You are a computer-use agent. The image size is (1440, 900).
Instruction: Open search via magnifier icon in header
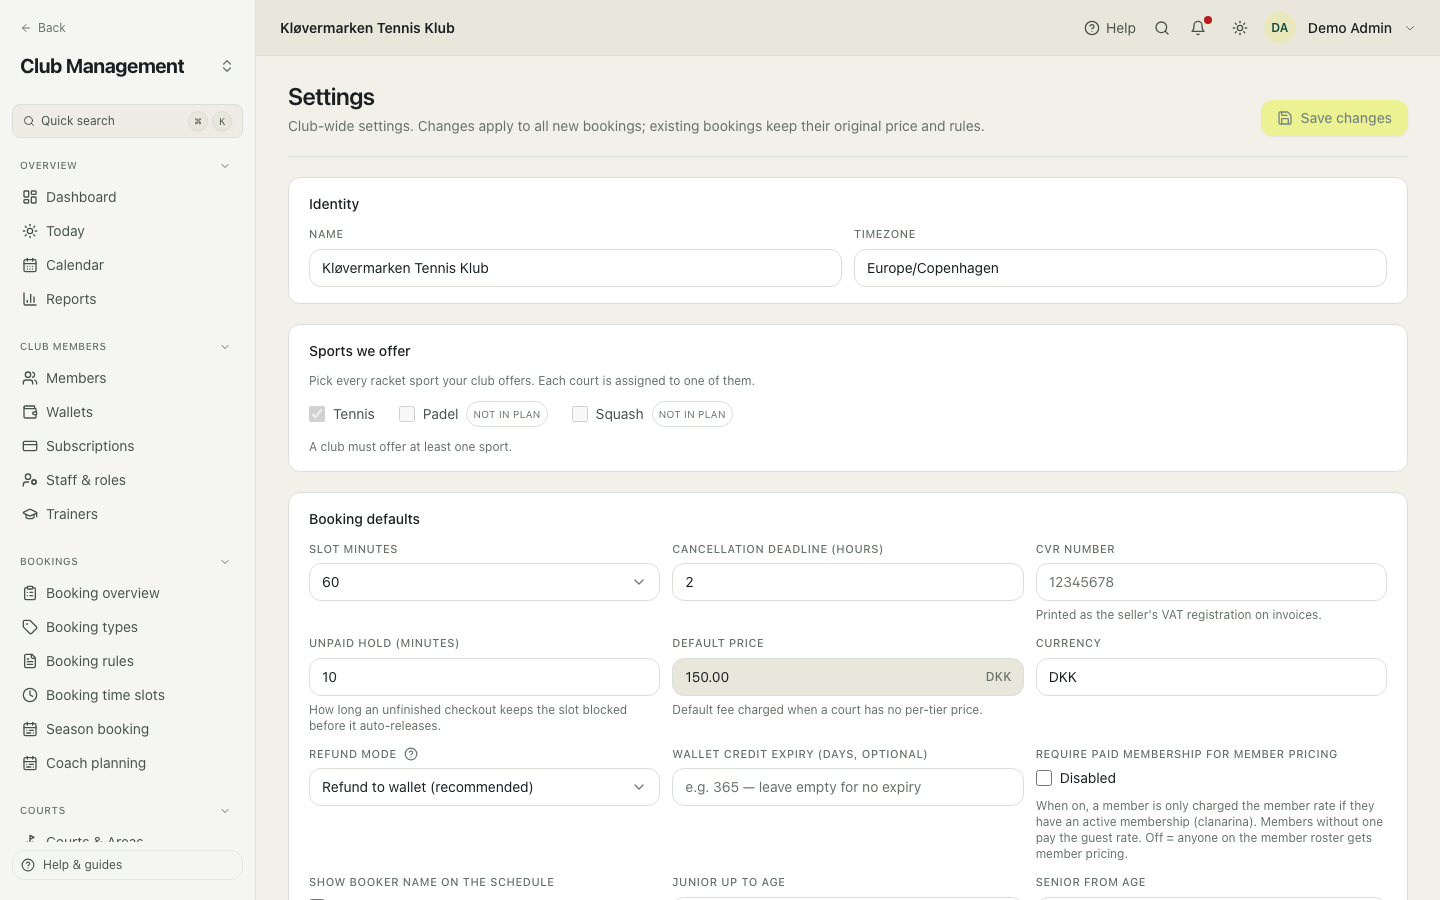coord(1162,28)
